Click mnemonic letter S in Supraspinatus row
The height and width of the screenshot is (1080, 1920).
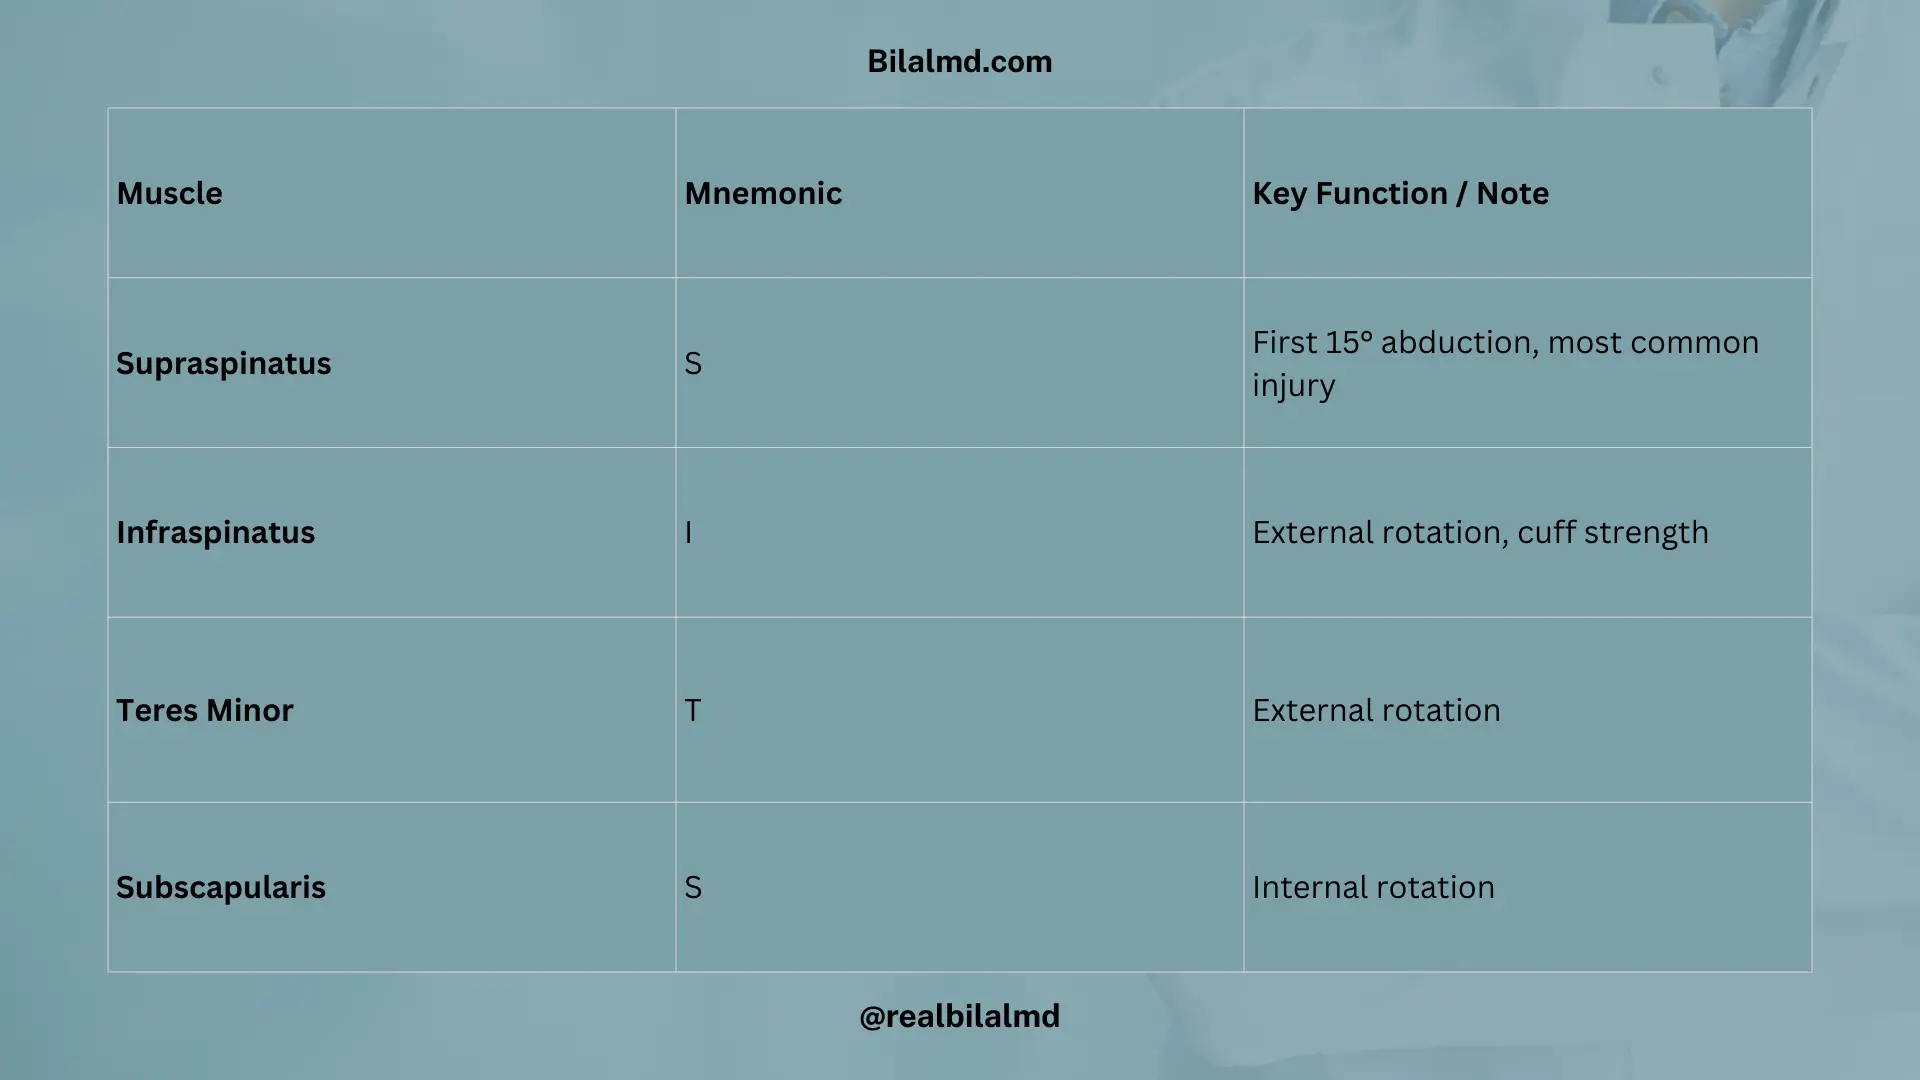[x=693, y=363]
